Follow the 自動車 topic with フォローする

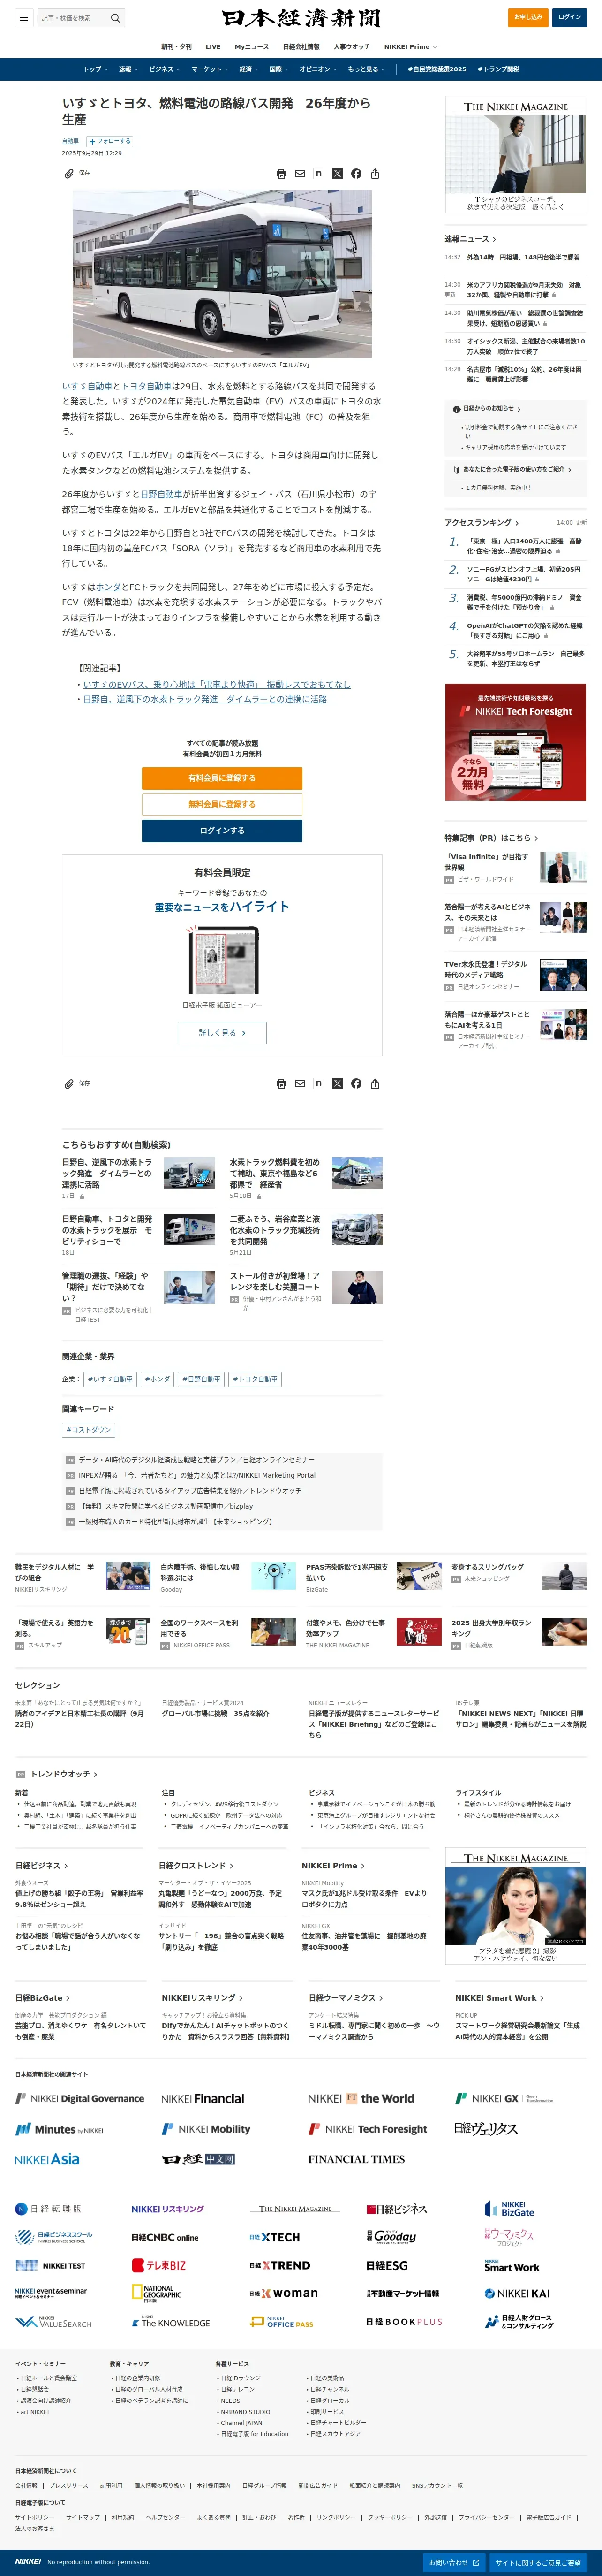click(x=110, y=141)
